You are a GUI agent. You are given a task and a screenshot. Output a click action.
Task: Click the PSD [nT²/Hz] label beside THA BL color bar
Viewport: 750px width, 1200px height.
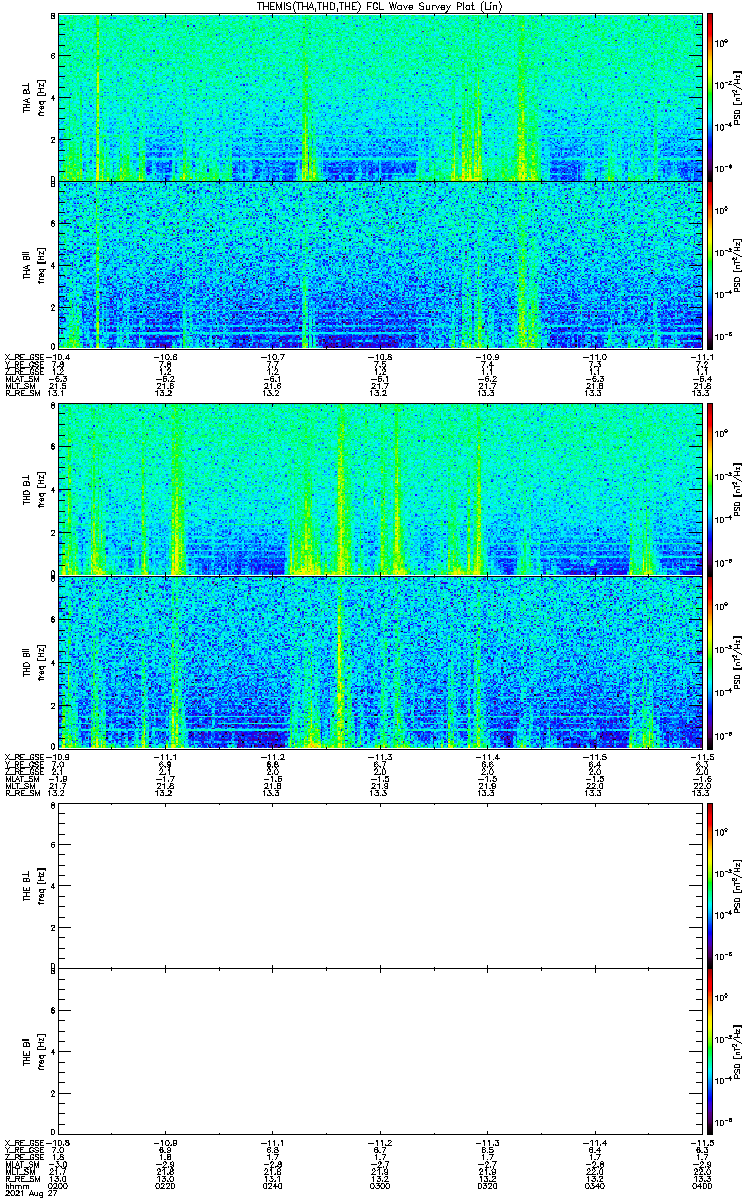point(736,98)
